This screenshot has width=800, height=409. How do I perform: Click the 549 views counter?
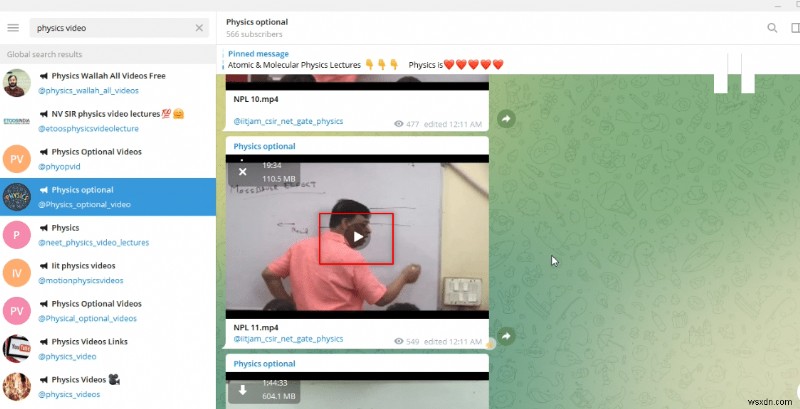tap(407, 341)
